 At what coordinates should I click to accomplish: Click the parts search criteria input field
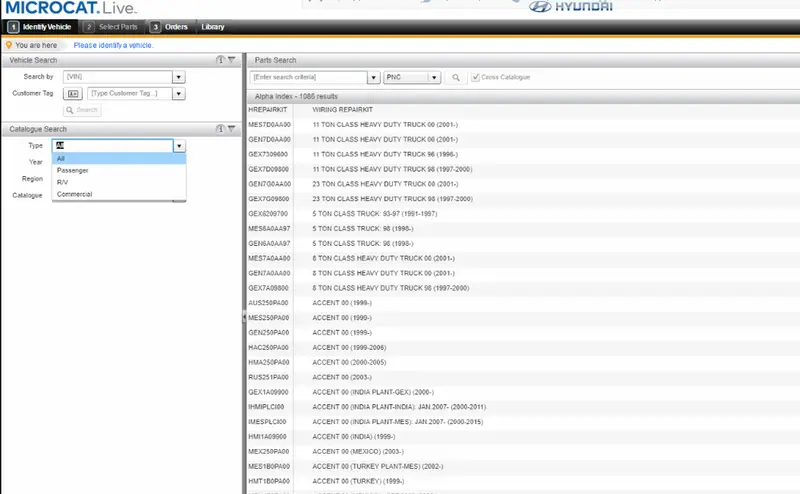tap(309, 77)
